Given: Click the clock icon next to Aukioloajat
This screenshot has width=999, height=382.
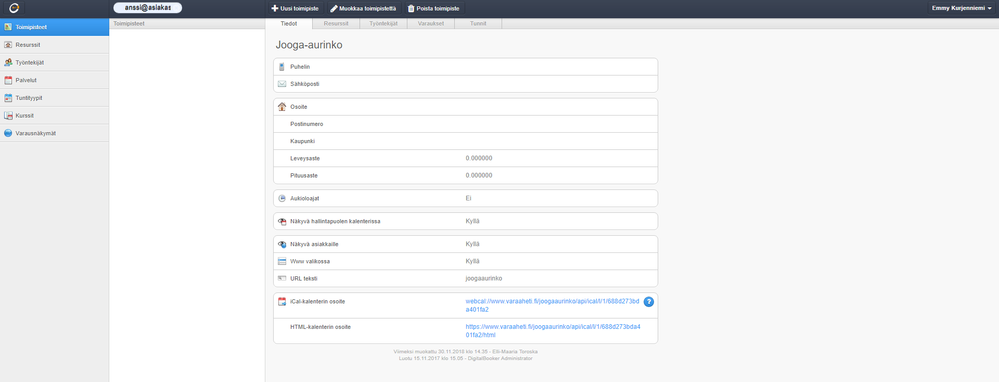Looking at the screenshot, I should [x=282, y=198].
